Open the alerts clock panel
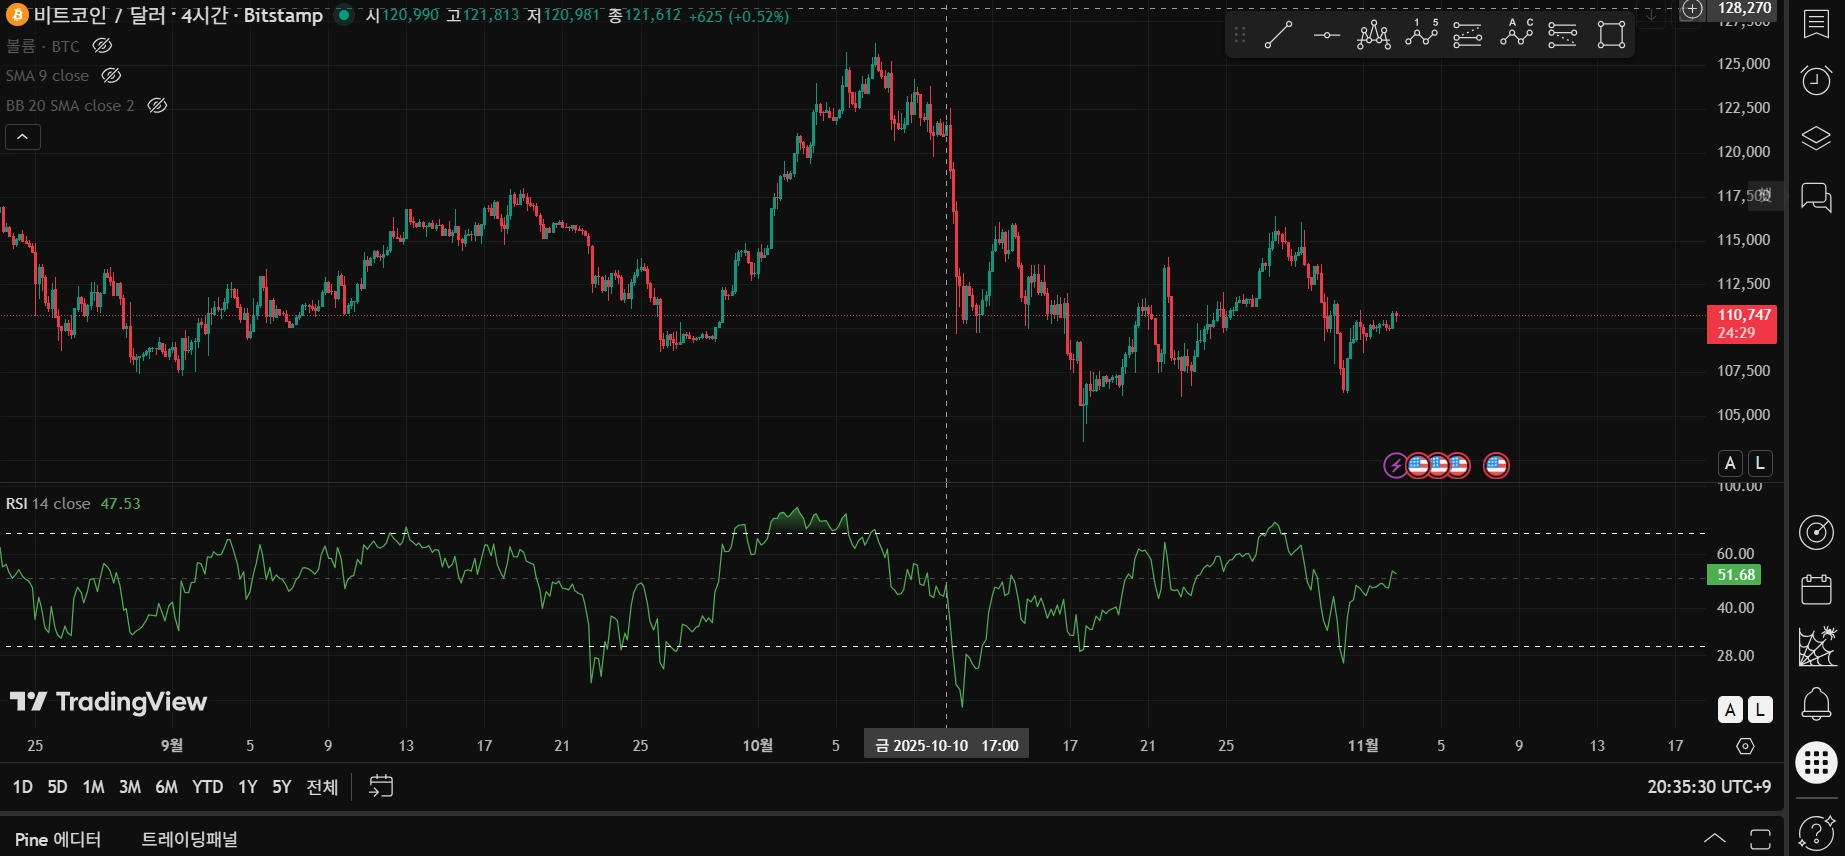 pos(1816,80)
